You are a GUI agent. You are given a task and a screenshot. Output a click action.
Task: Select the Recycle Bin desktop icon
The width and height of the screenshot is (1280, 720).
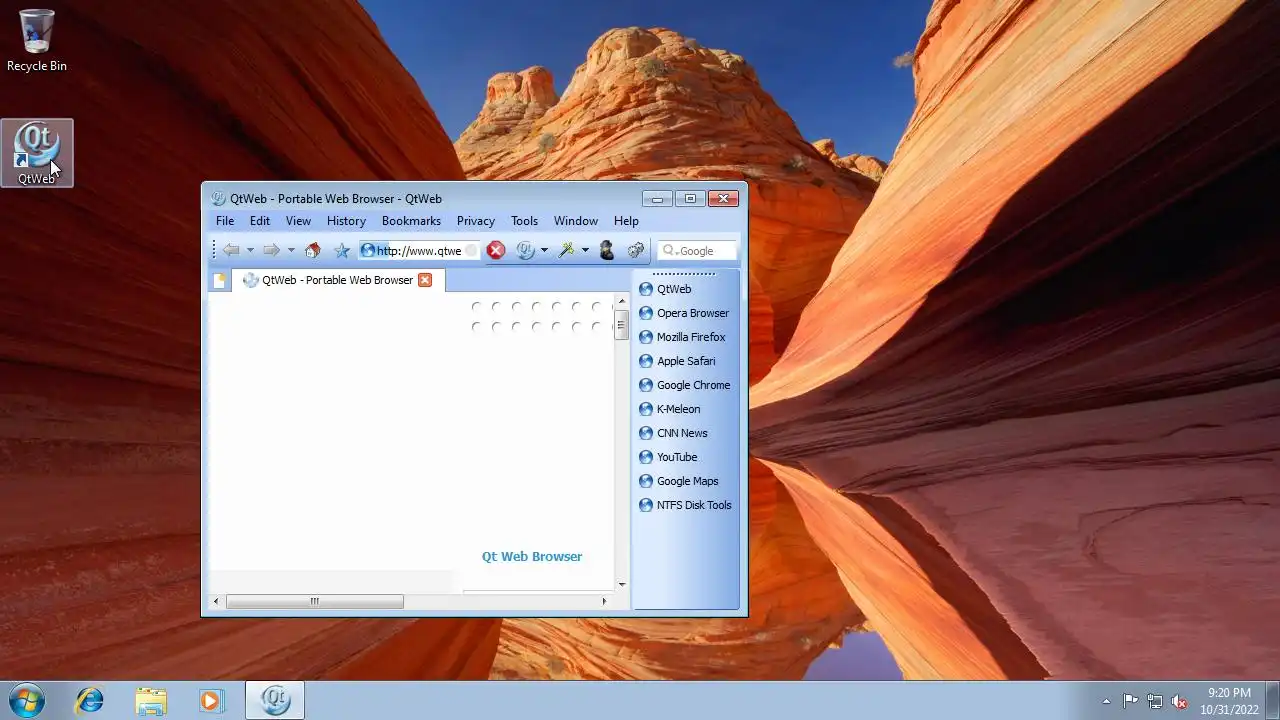coord(37,41)
